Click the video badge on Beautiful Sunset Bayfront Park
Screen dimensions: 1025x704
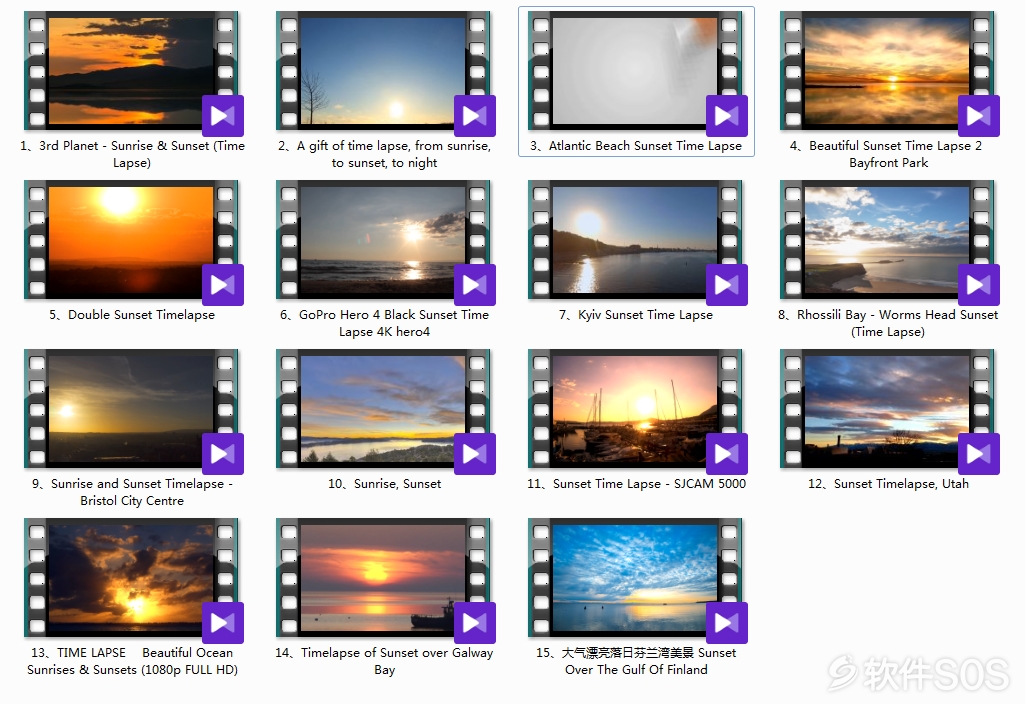(x=979, y=116)
